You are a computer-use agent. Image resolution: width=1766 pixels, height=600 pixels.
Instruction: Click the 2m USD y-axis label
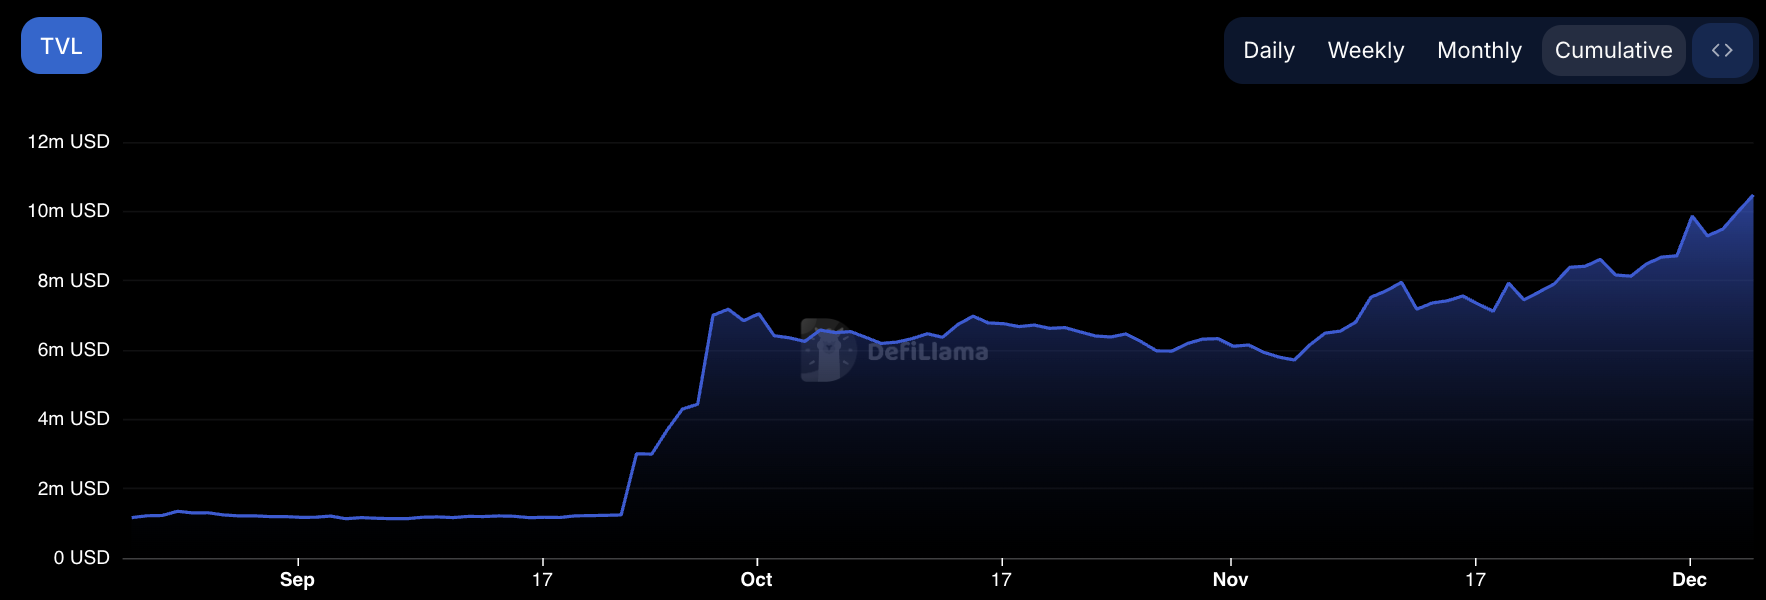point(73,488)
